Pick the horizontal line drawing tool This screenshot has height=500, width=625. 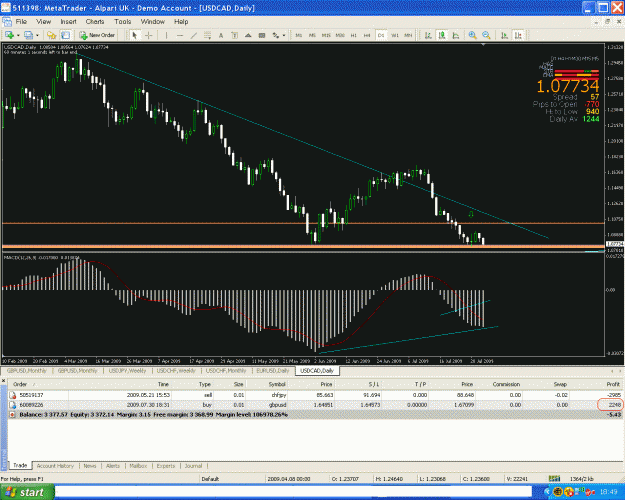[180, 35]
